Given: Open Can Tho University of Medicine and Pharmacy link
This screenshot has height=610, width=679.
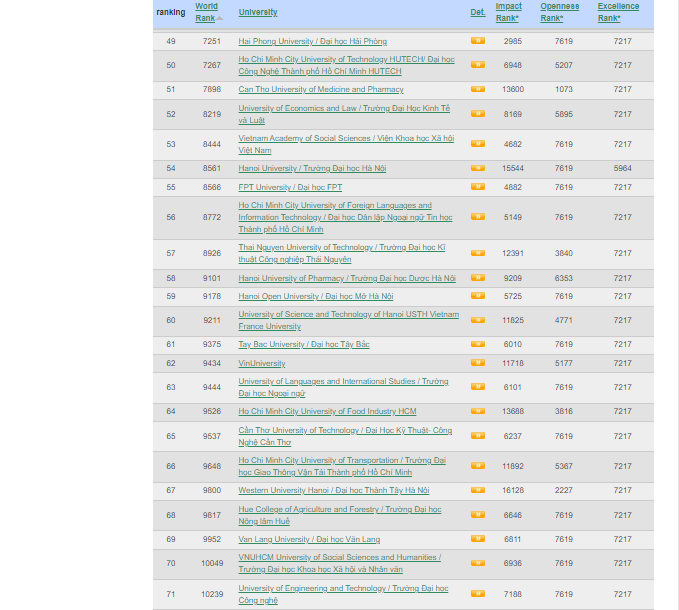Looking at the screenshot, I should 321,89.
